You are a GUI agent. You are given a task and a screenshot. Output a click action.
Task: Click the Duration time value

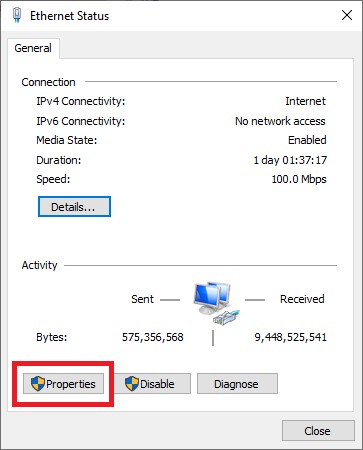290,160
